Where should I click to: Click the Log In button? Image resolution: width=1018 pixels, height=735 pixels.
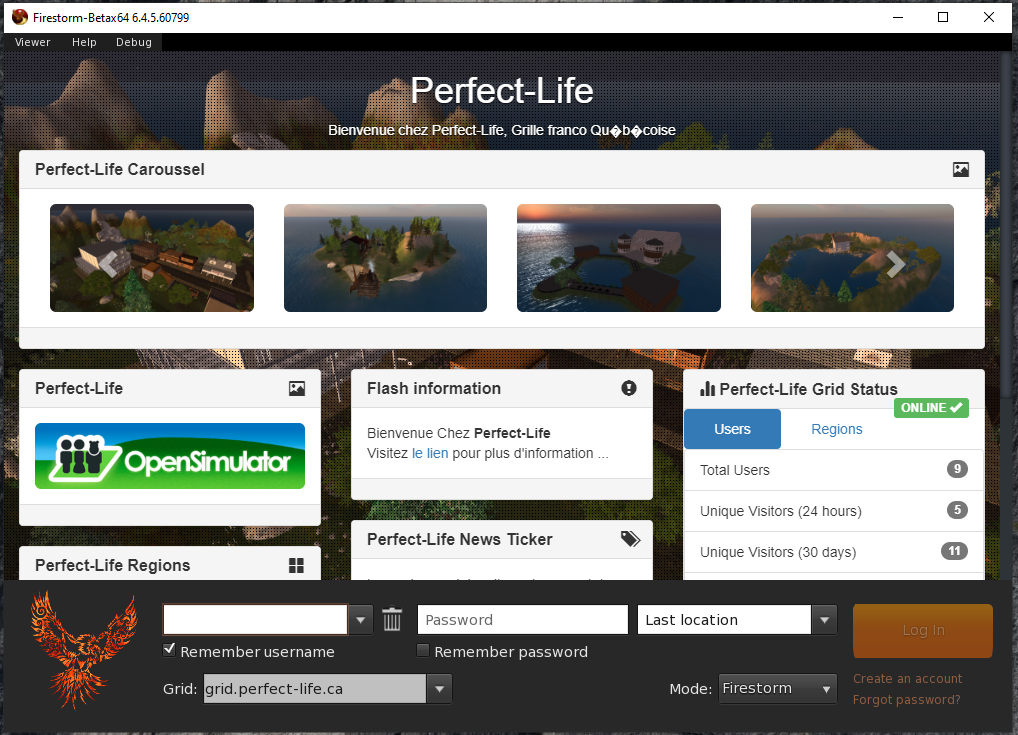point(923,630)
